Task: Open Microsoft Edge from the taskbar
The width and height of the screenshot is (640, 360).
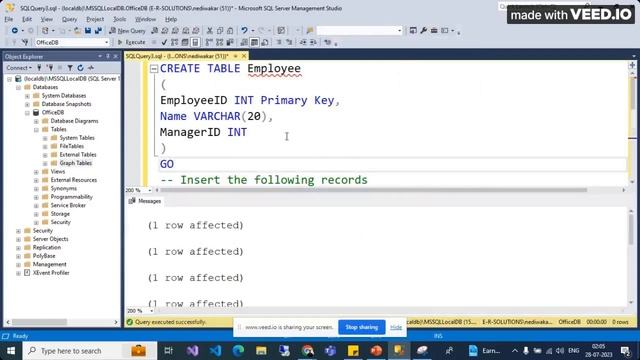Action: [238, 351]
